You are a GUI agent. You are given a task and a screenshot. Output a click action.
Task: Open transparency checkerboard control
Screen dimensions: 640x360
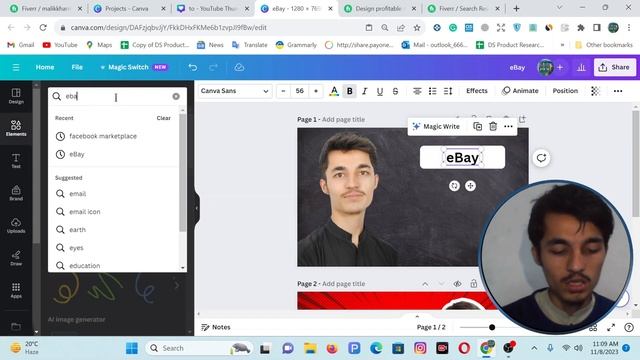tap(596, 91)
